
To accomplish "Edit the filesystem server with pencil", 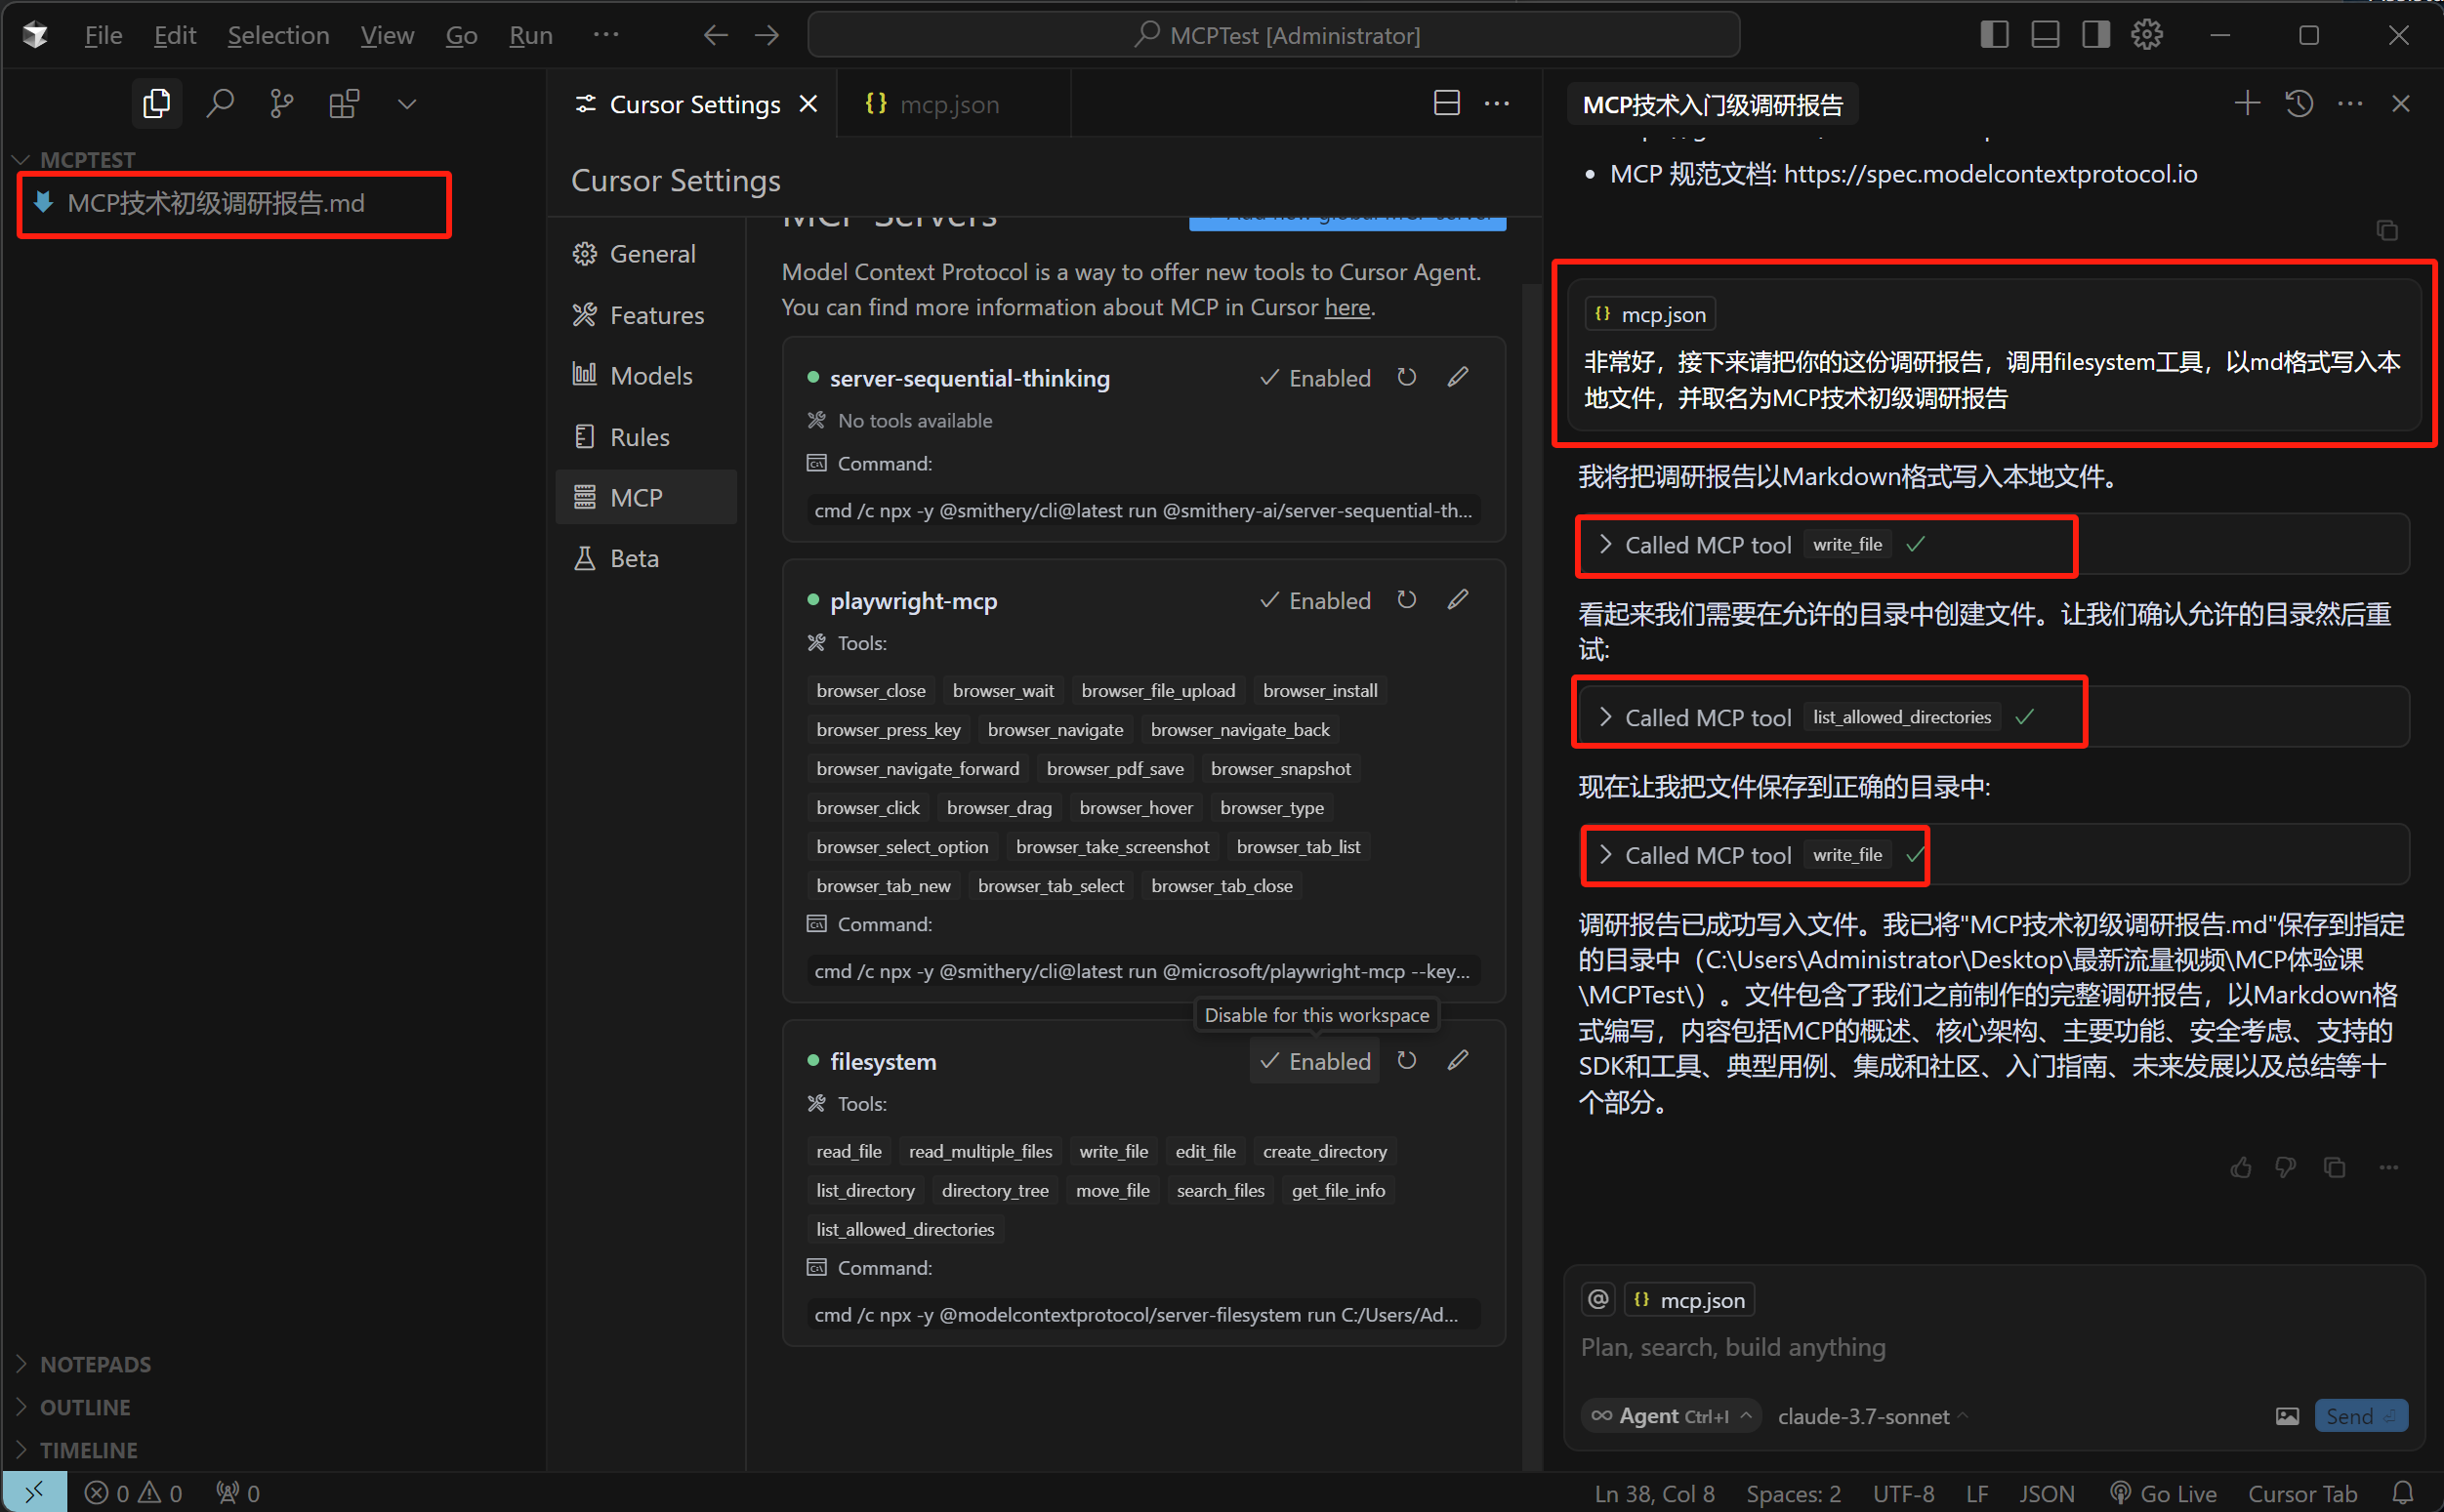I will [x=1458, y=1060].
